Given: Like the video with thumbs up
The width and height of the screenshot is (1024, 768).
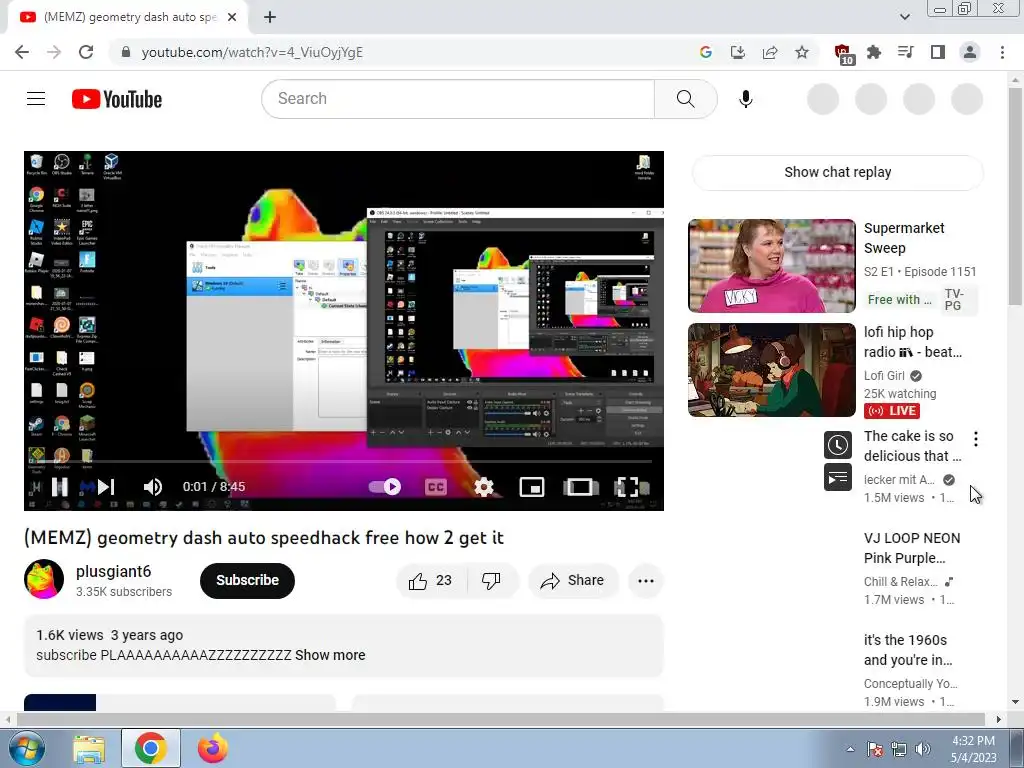Looking at the screenshot, I should coord(430,581).
